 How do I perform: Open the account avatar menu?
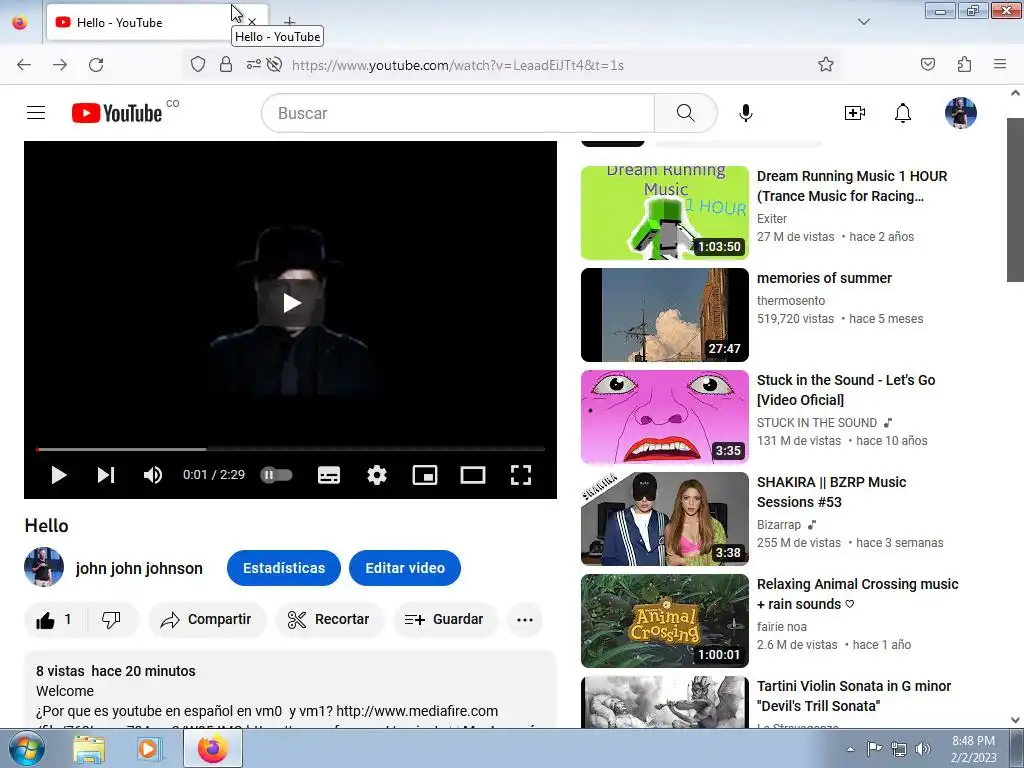click(x=961, y=113)
